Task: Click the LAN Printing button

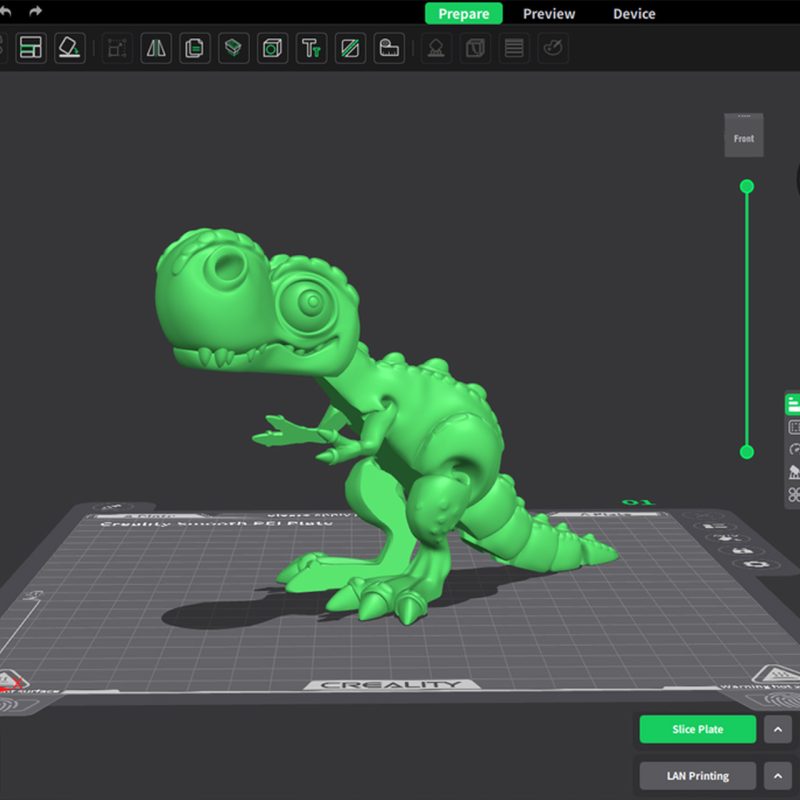Action: pos(697,775)
